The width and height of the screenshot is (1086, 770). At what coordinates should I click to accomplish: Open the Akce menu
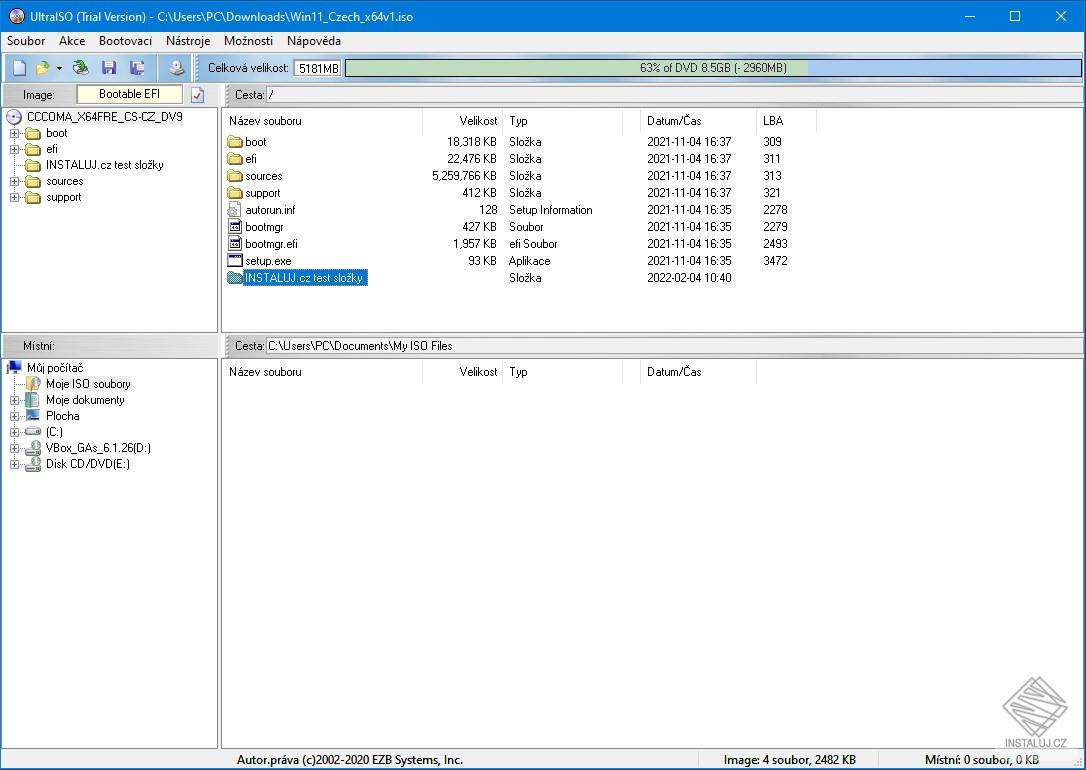[72, 41]
